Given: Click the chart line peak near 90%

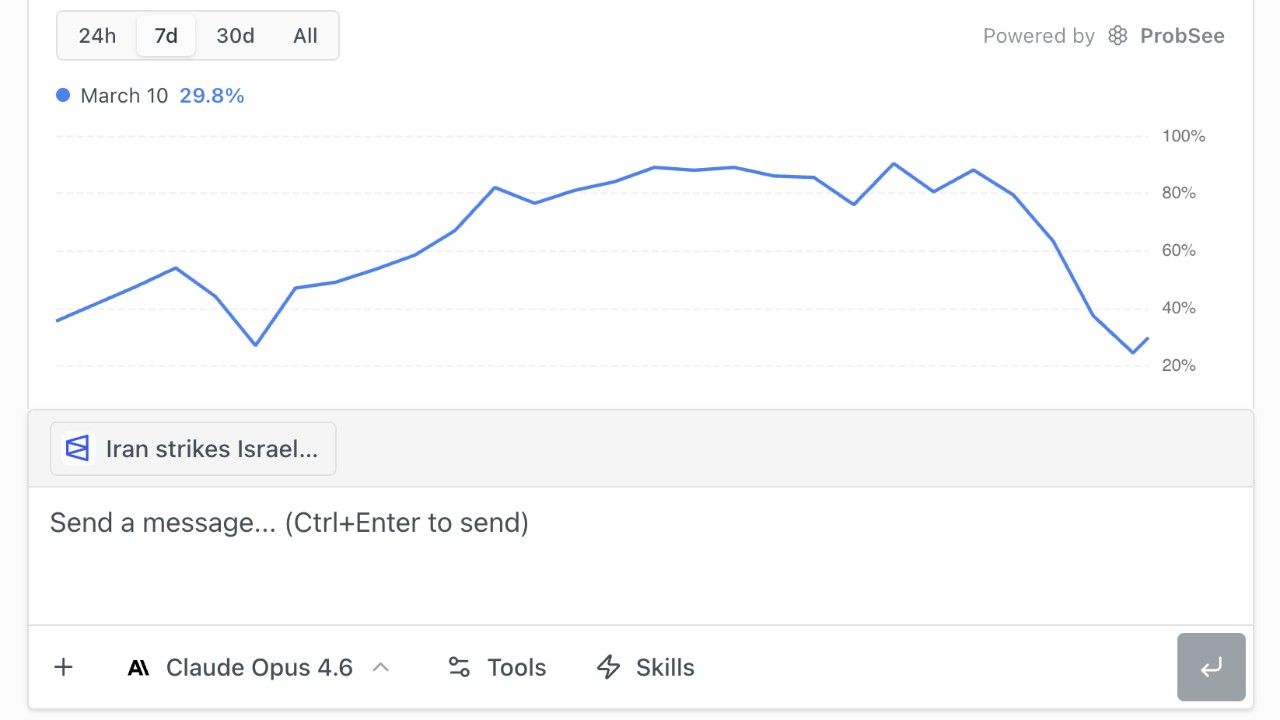Looking at the screenshot, I should coord(893,163).
